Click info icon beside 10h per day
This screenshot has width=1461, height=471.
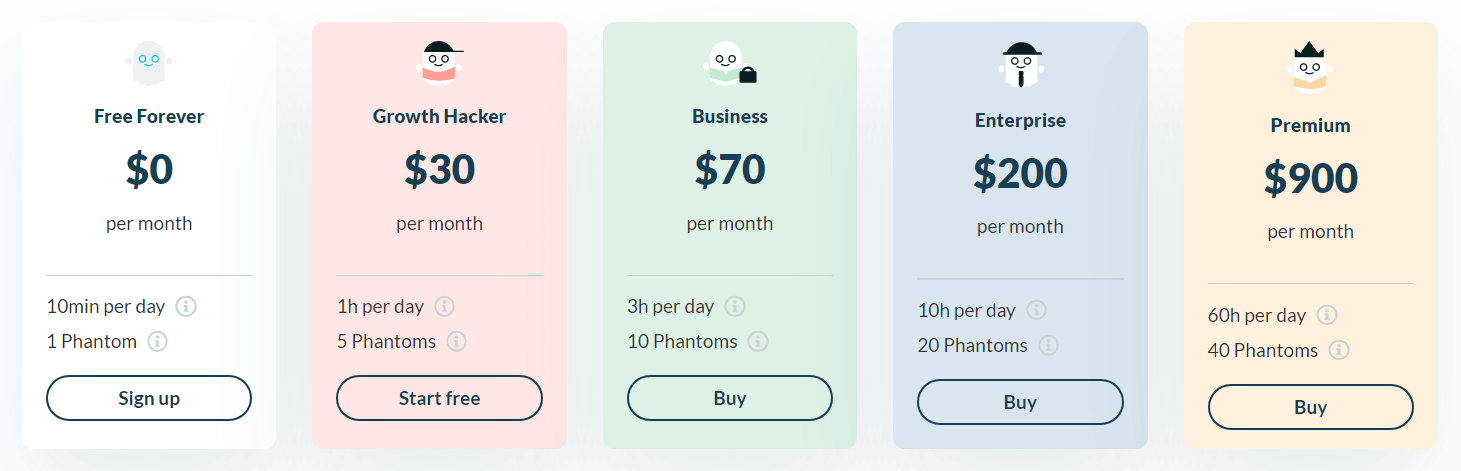tap(1036, 310)
